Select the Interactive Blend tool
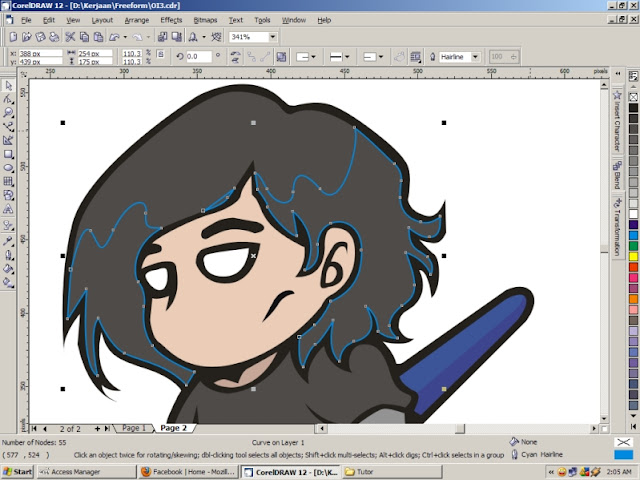 click(x=8, y=225)
